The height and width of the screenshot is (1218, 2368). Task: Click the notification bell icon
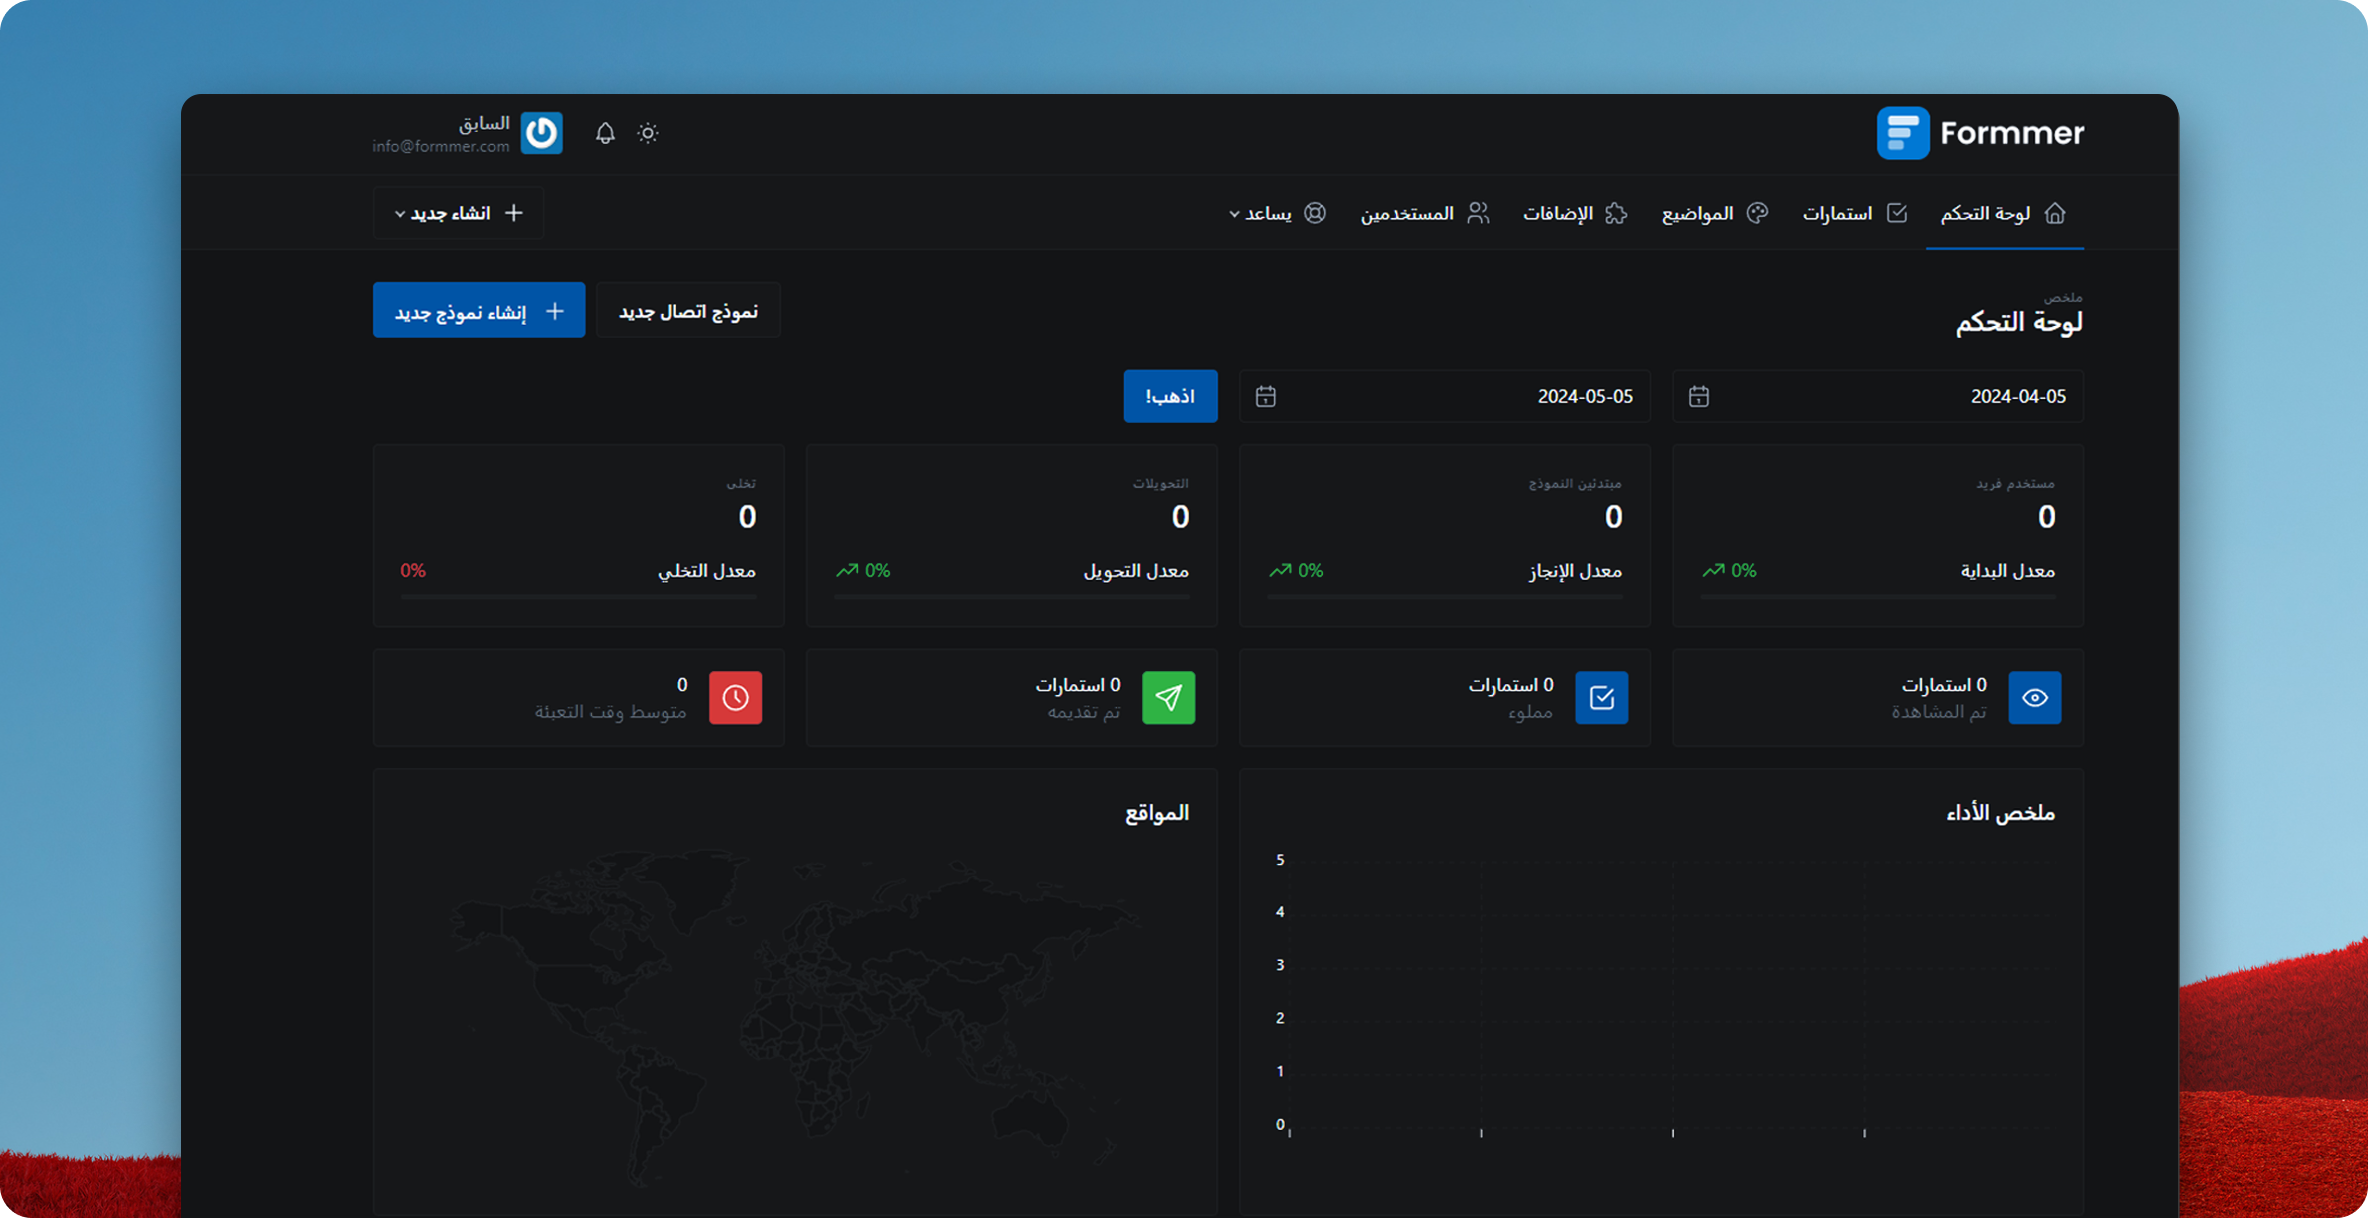pyautogui.click(x=605, y=133)
